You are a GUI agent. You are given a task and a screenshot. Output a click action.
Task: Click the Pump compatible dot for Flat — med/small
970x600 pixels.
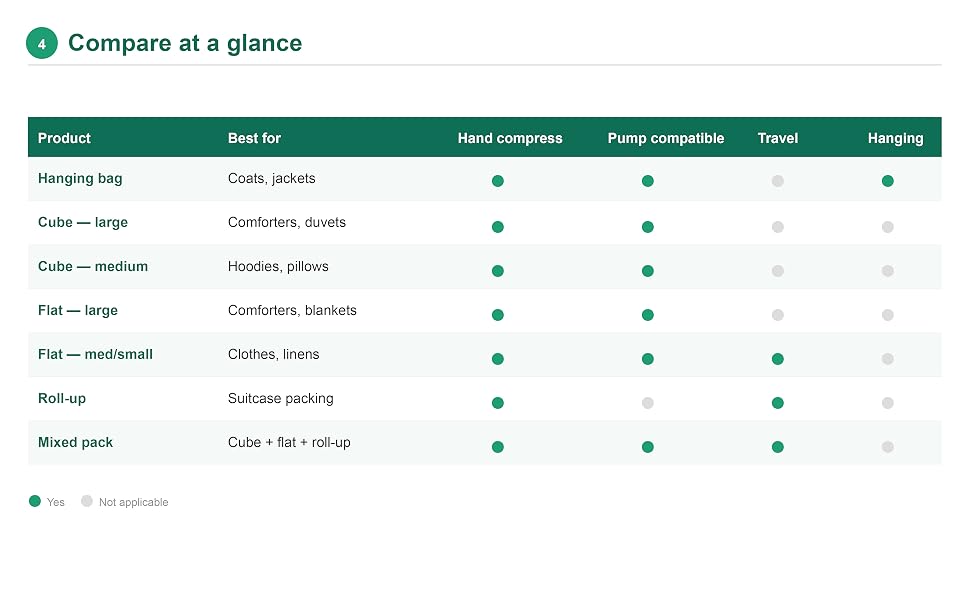(x=648, y=359)
